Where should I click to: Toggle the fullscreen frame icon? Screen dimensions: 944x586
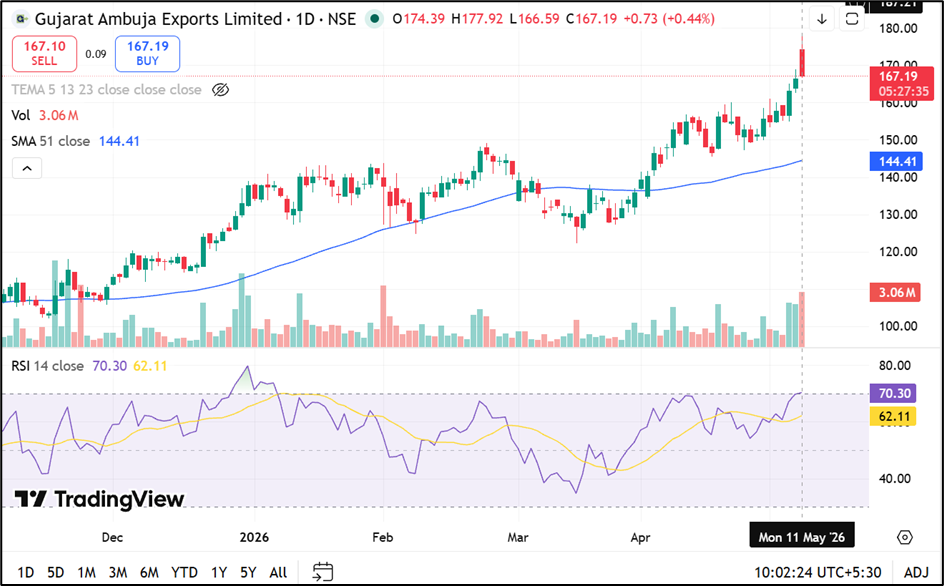852,19
